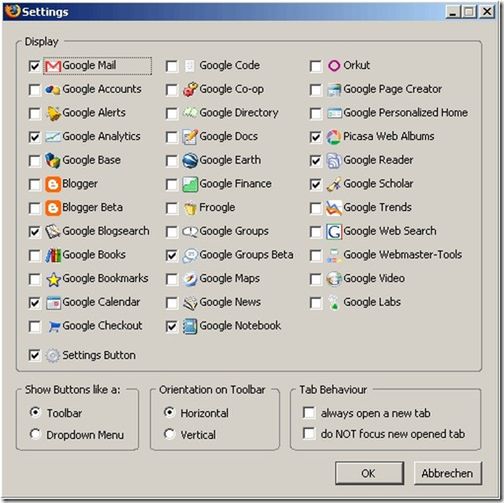Enable the Google Personalized Home checkbox
This screenshot has height=503, width=504.
point(315,113)
